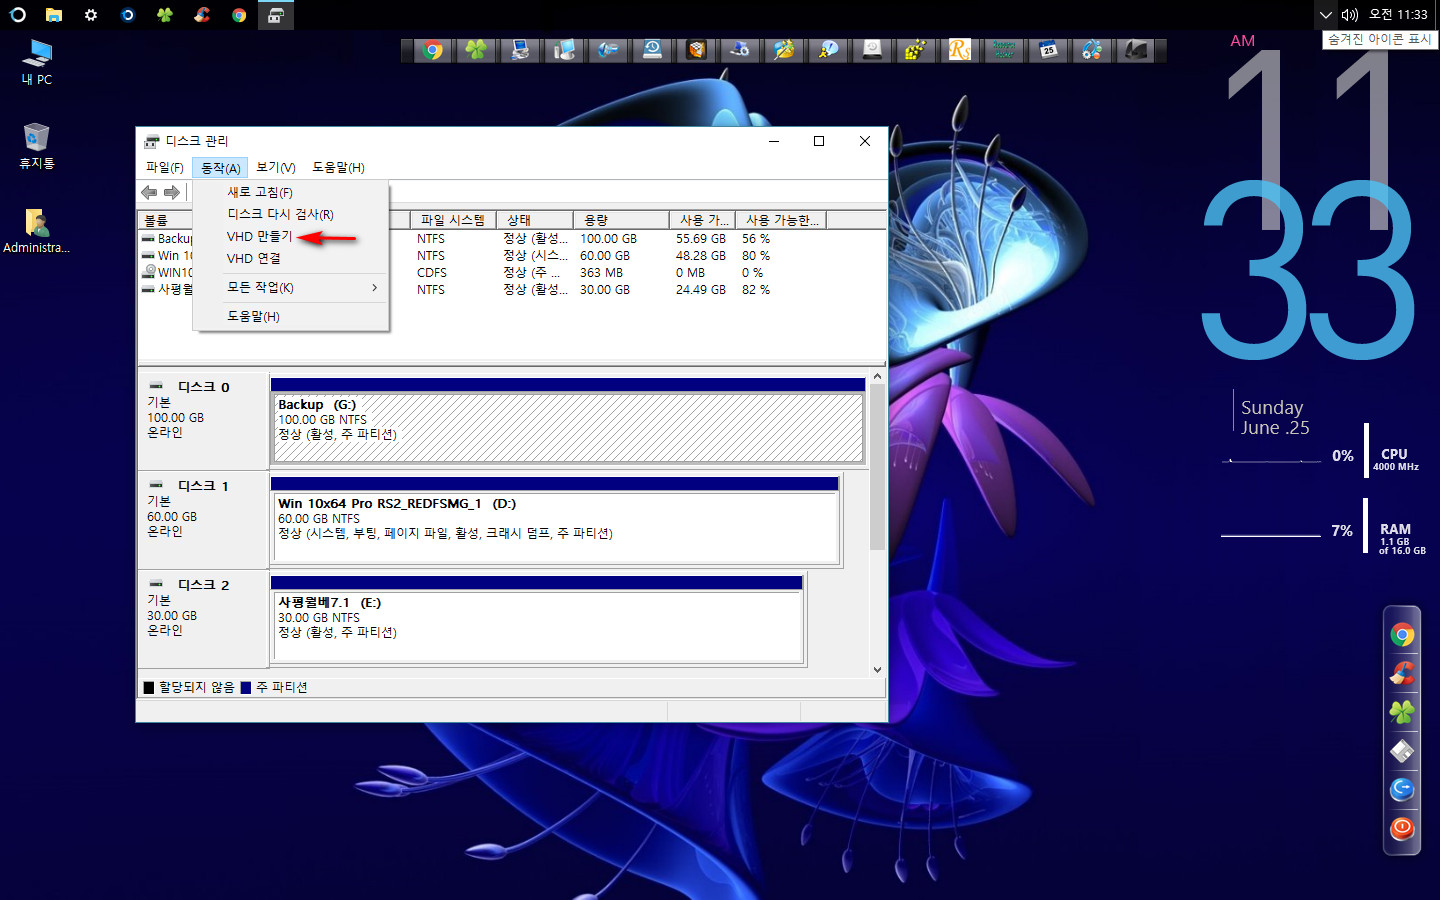Click the orange 3D cube dock icon
Viewport: 1440px width, 900px height.
(x=696, y=50)
